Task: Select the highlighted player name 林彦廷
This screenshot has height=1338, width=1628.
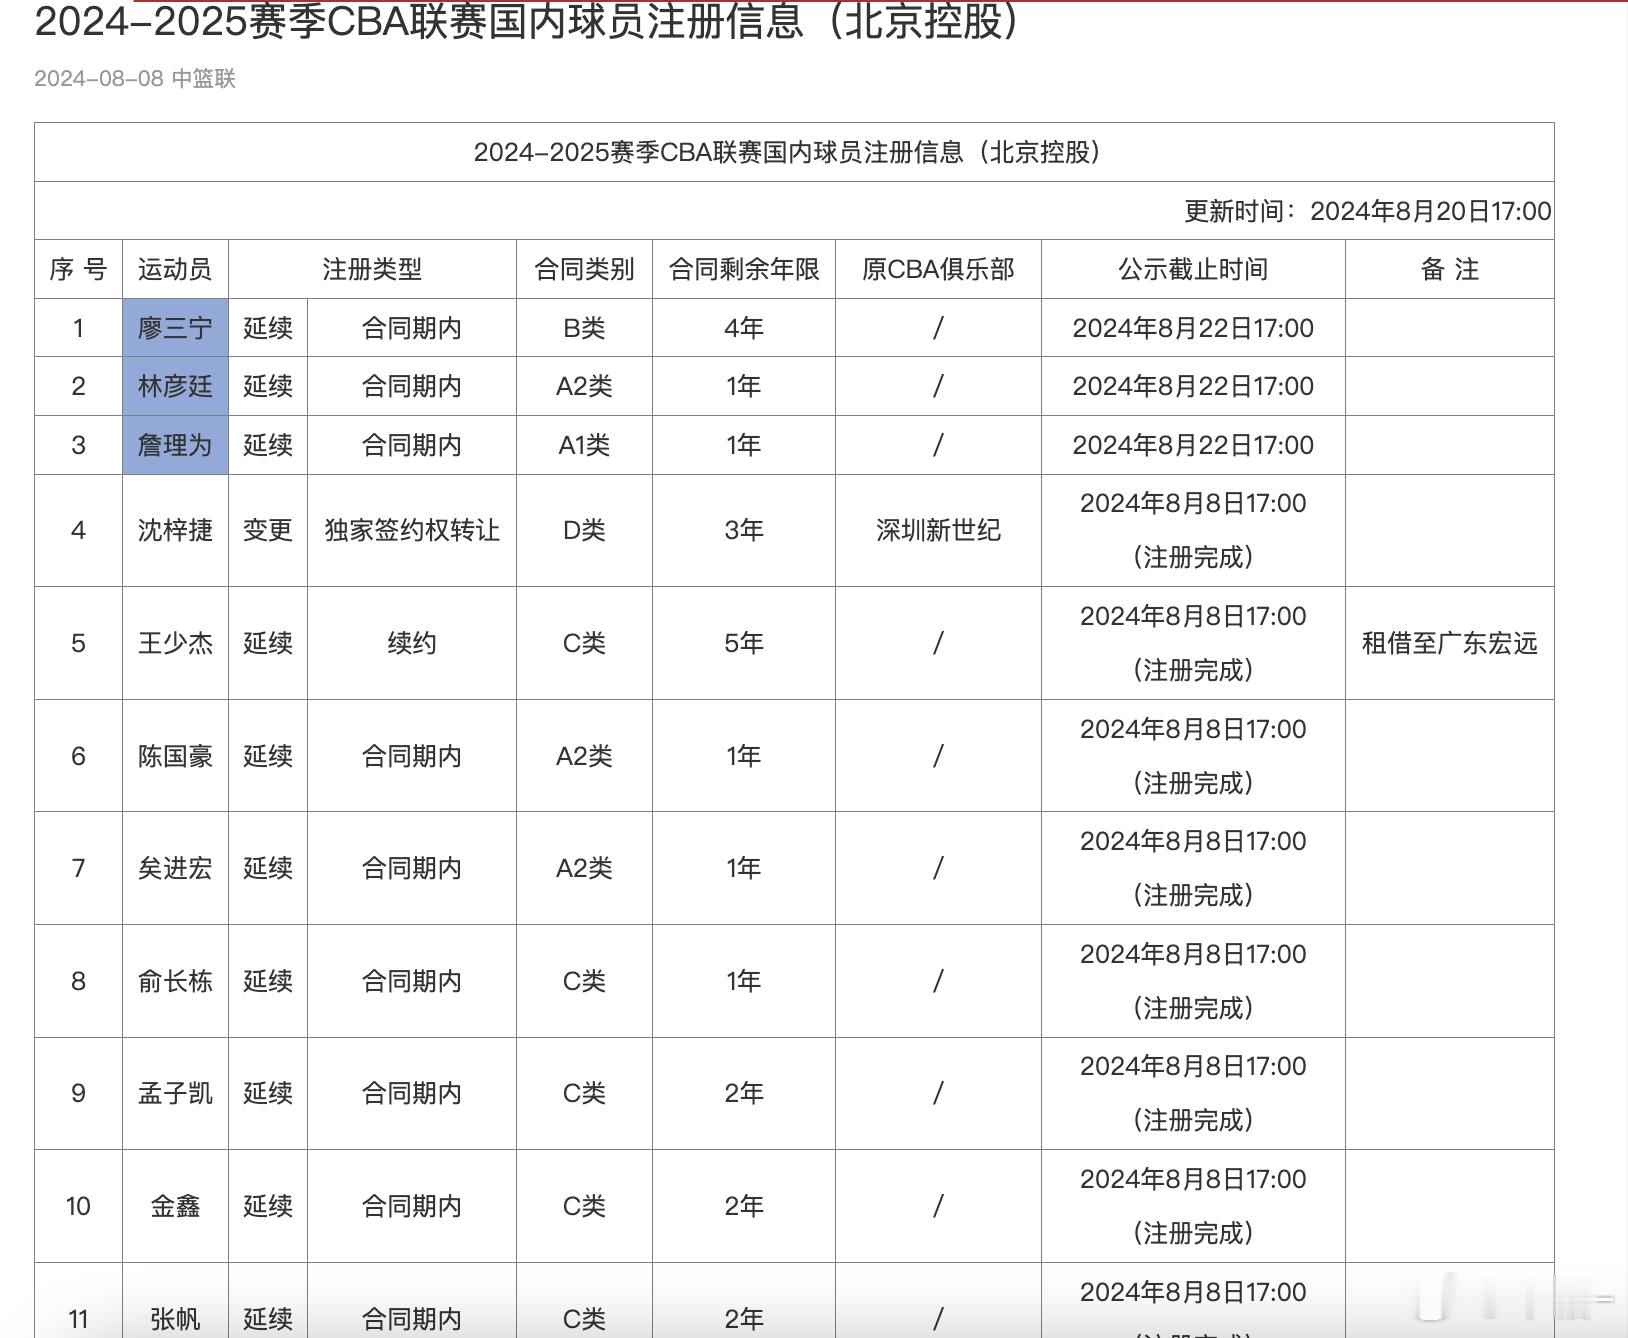Action: pos(175,386)
